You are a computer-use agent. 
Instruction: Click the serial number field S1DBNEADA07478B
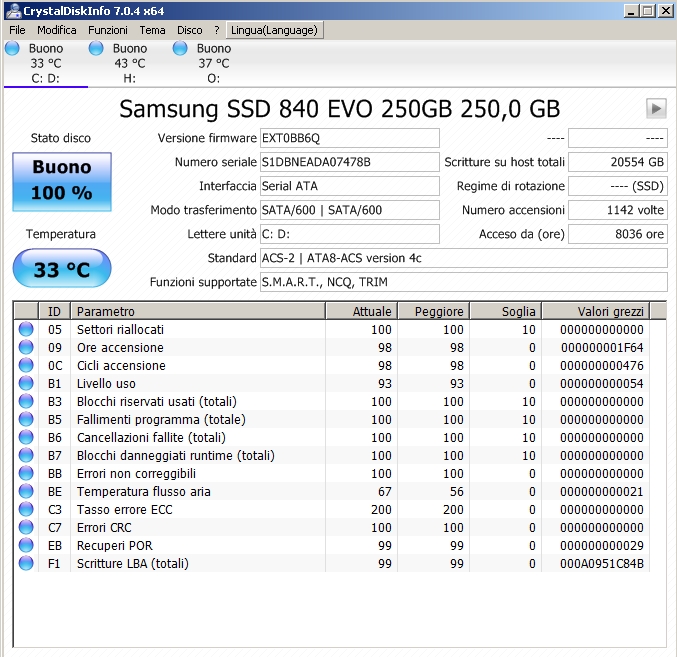tap(350, 162)
